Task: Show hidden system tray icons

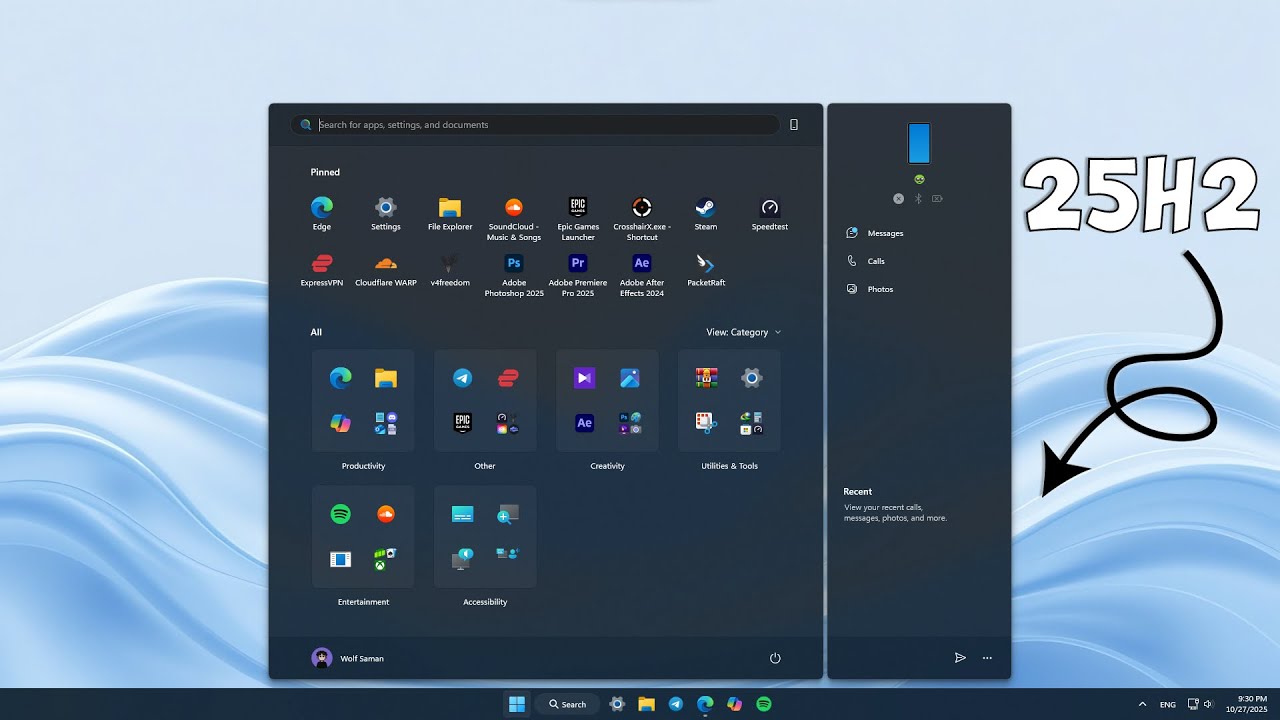Action: coord(1142,704)
